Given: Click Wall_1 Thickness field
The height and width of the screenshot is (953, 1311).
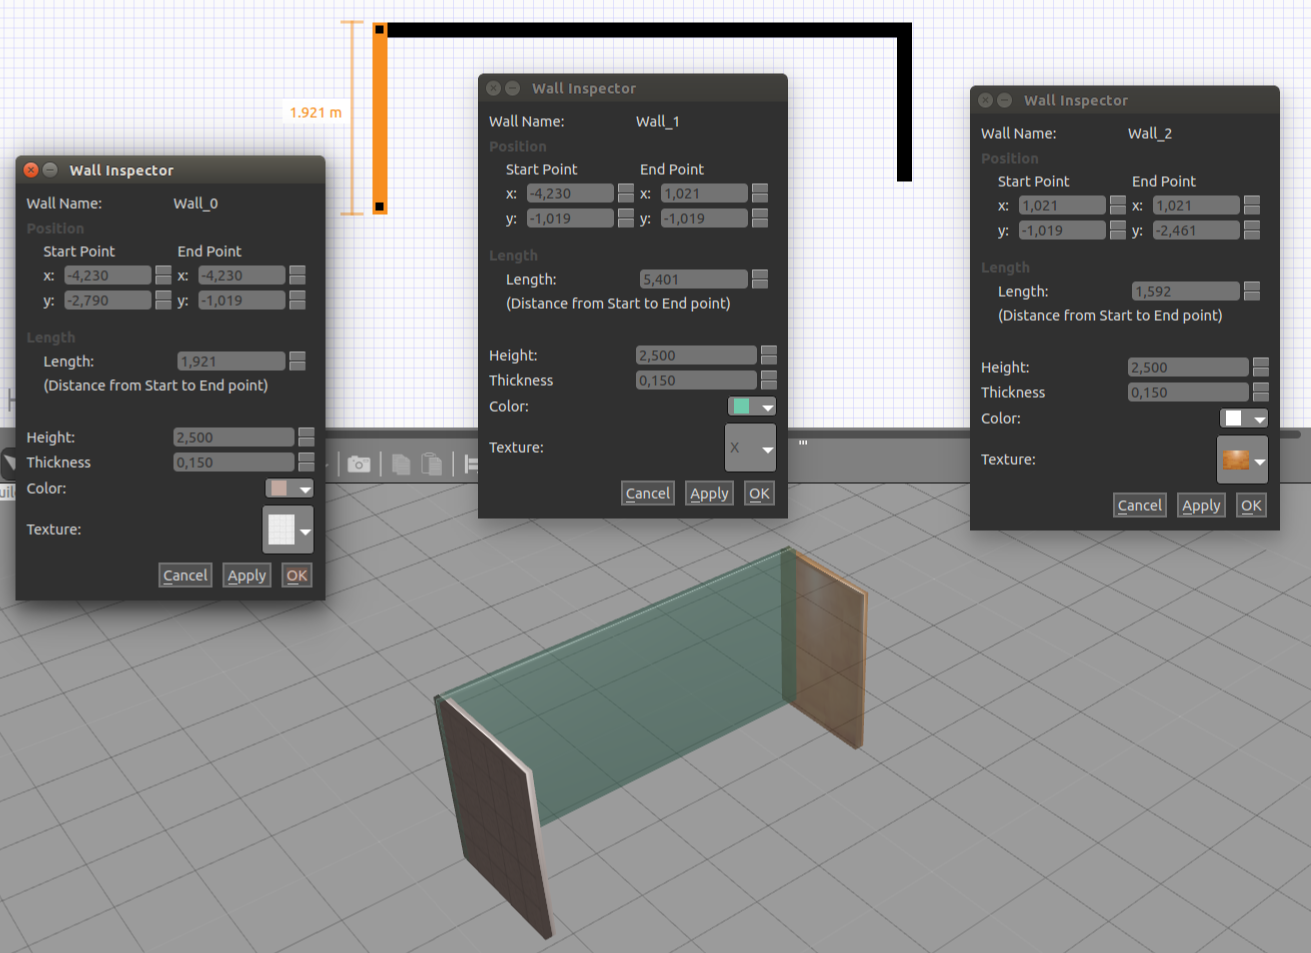Looking at the screenshot, I should 696,380.
